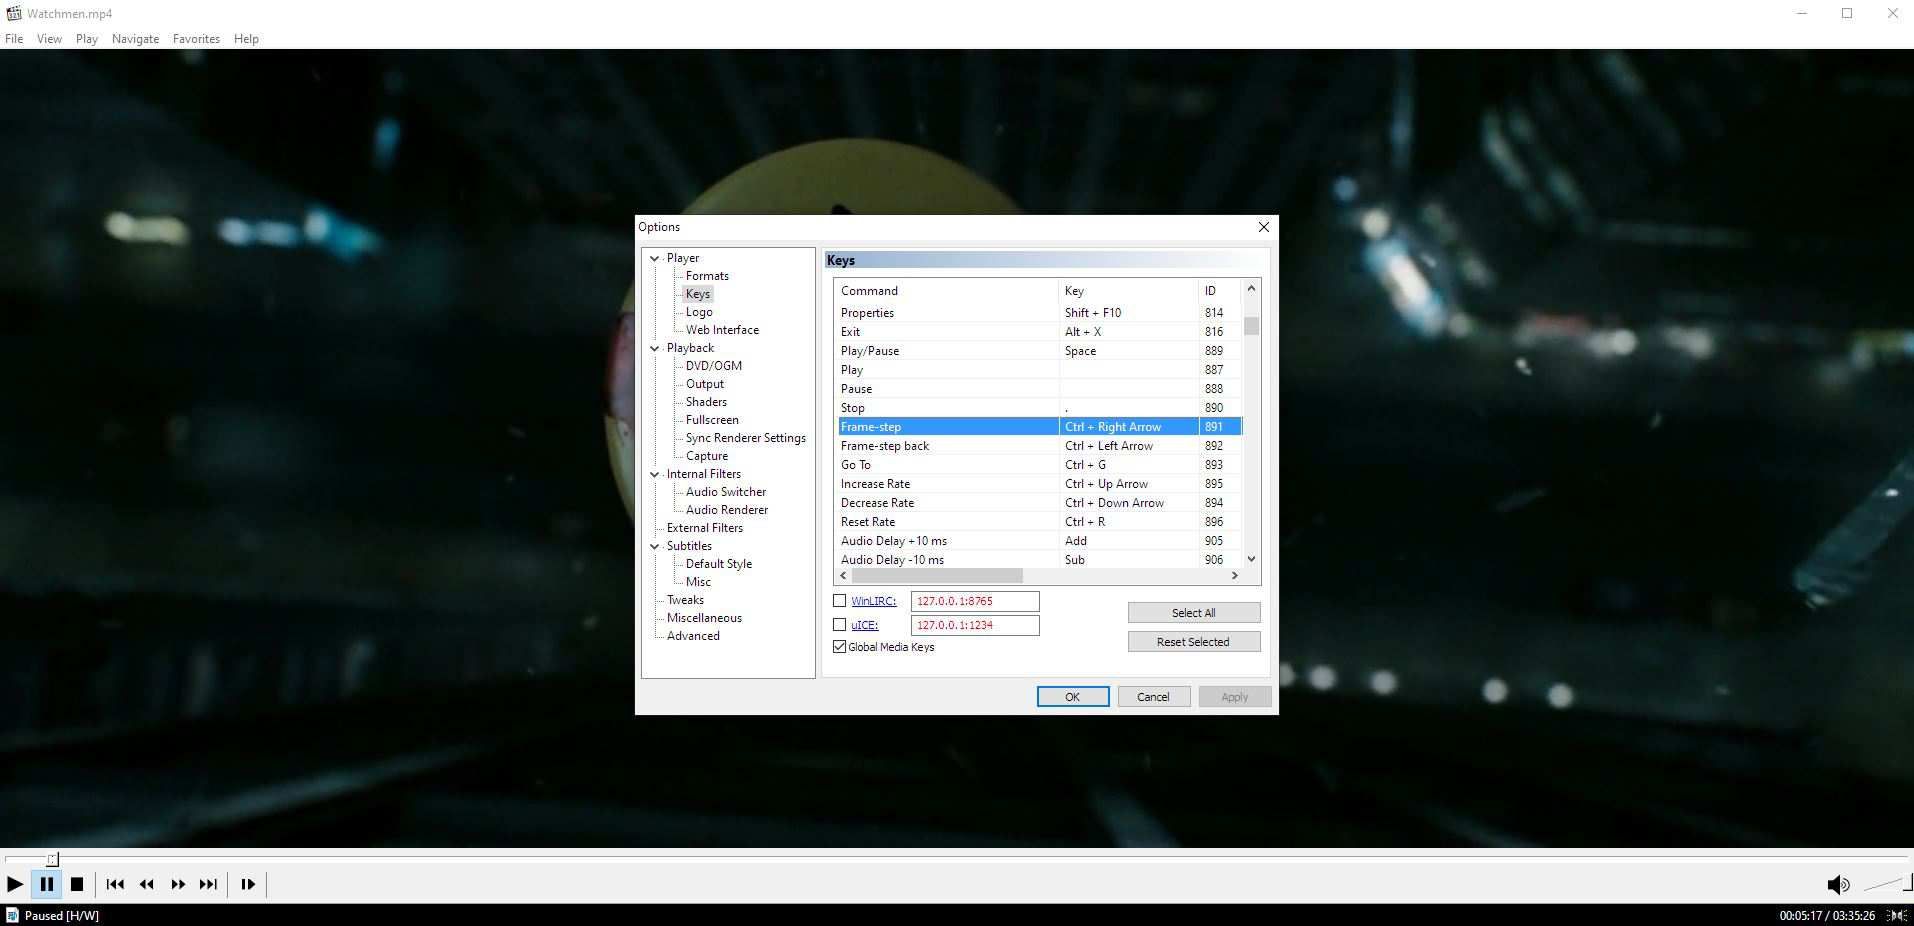Screen dimensions: 1914x926
Task: Select Sync Renderer Settings in the tree
Action: click(746, 438)
